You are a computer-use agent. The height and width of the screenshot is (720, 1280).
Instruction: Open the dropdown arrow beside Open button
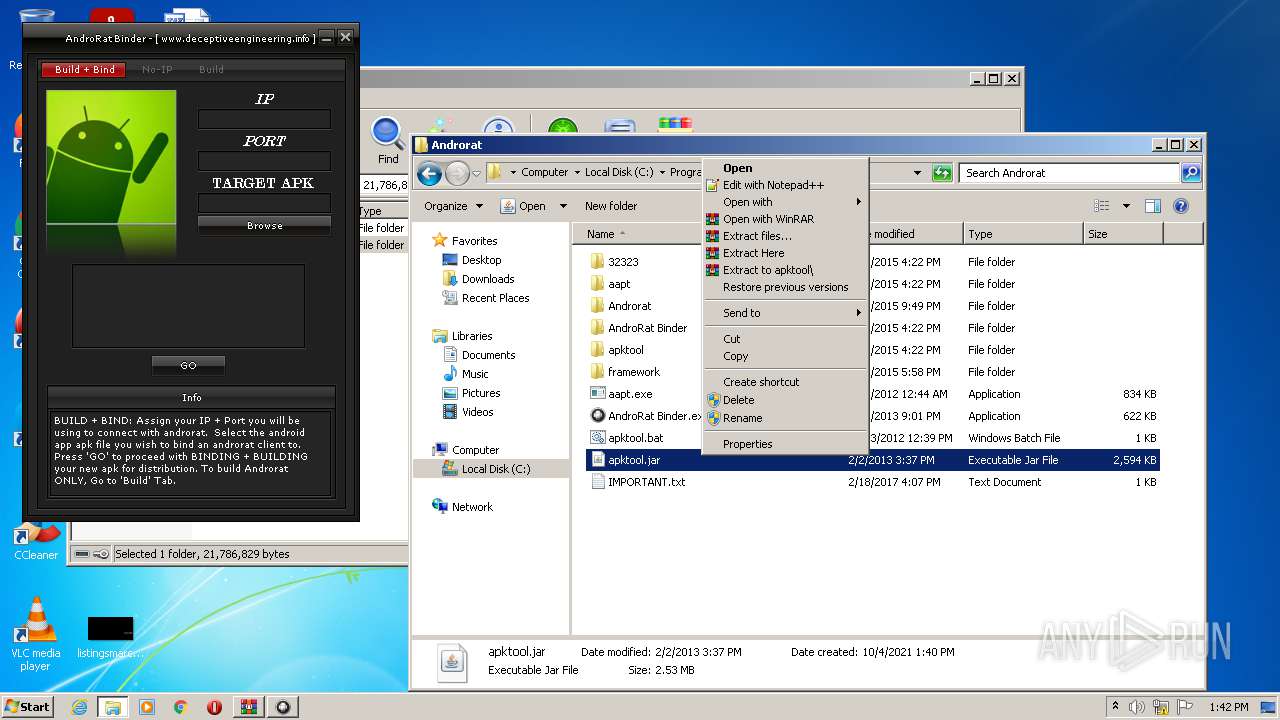click(563, 206)
